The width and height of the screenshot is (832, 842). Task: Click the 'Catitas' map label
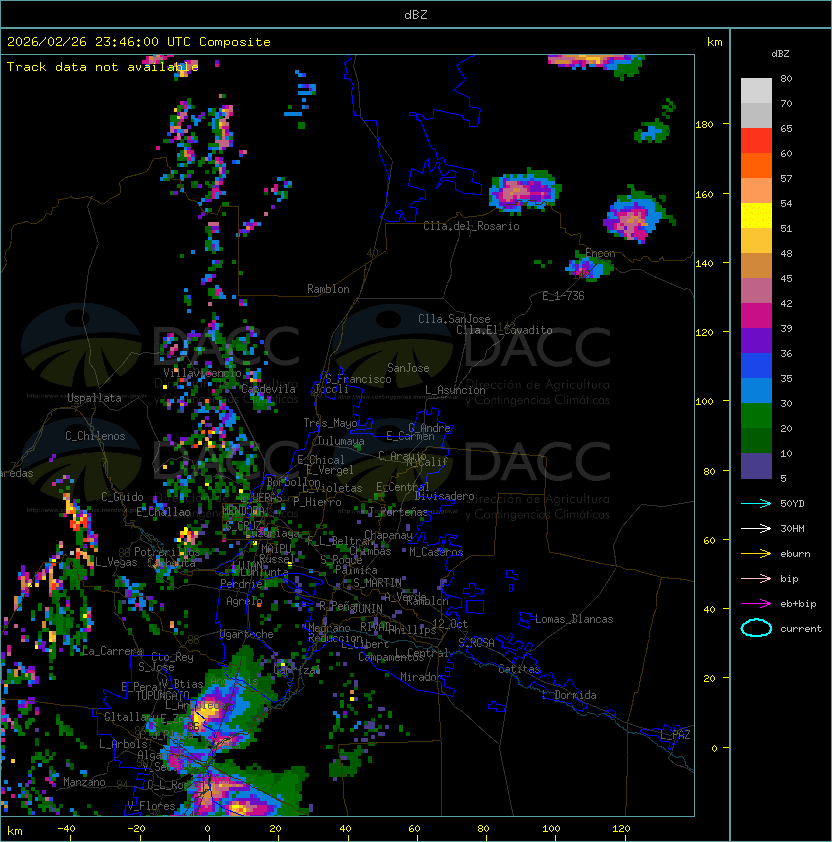click(x=519, y=669)
